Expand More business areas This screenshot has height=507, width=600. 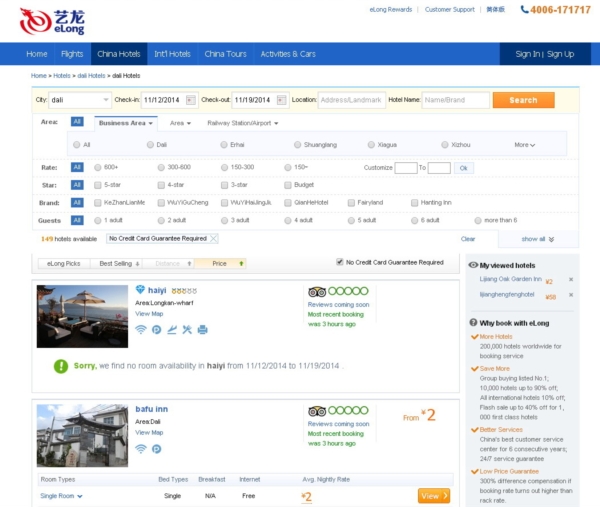pyautogui.click(x=525, y=145)
